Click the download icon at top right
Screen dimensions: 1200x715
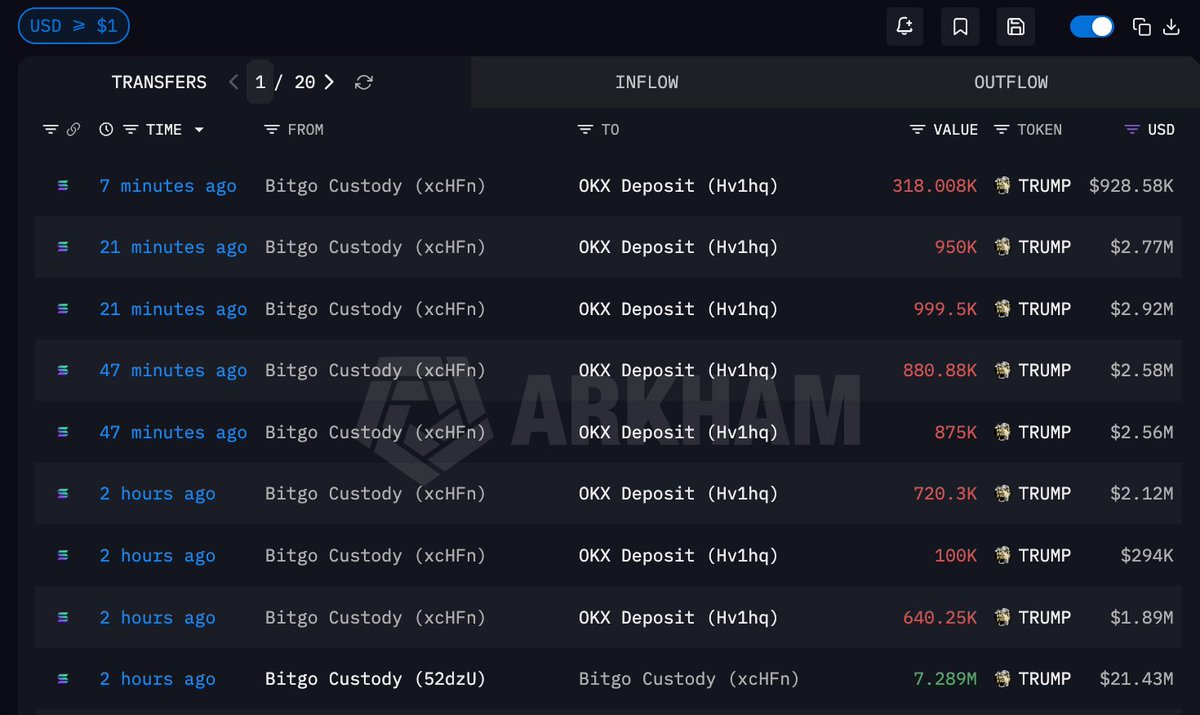click(x=1172, y=27)
